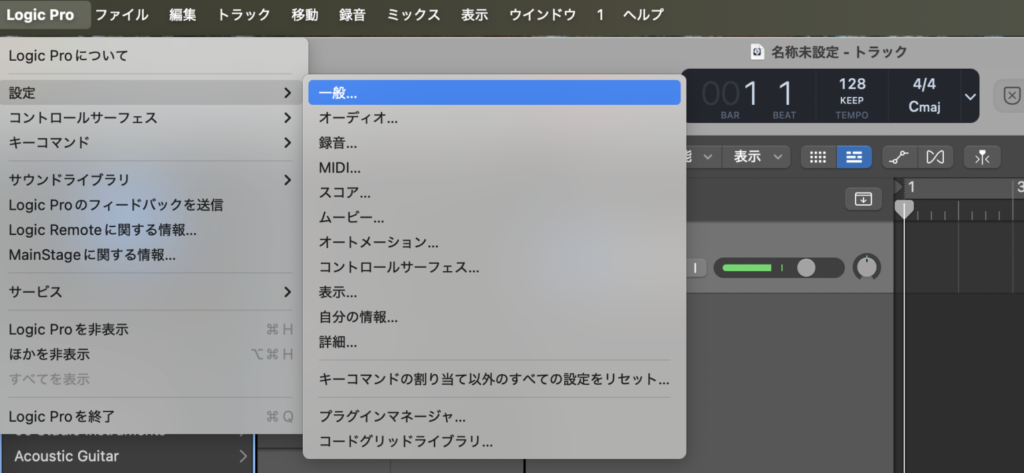Screen dimensions: 1024x473
Task: Toggle the Flex bowtie button
Action: coord(935,157)
